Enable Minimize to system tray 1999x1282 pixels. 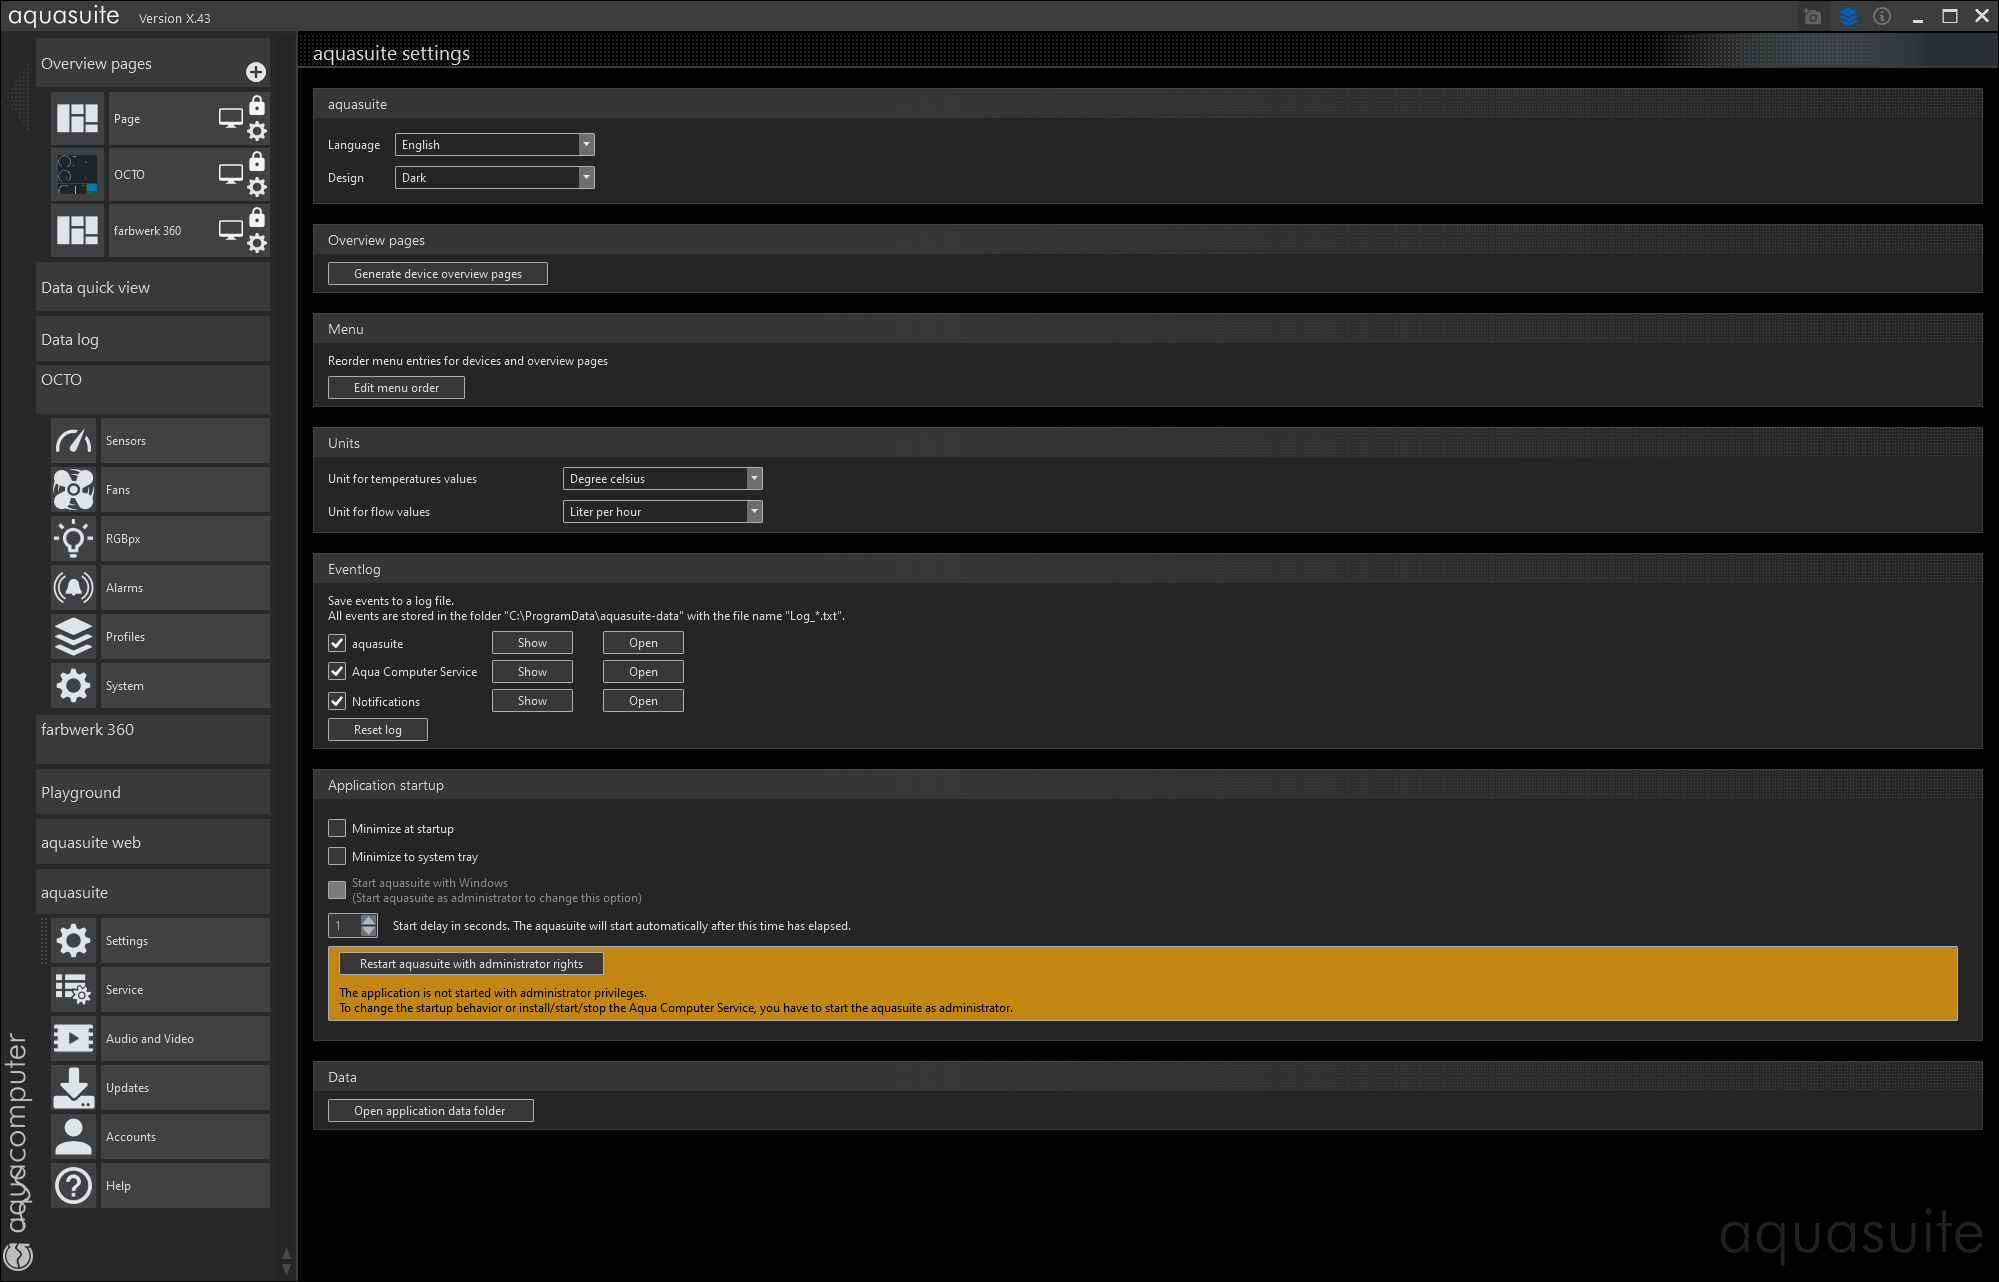pyautogui.click(x=337, y=856)
